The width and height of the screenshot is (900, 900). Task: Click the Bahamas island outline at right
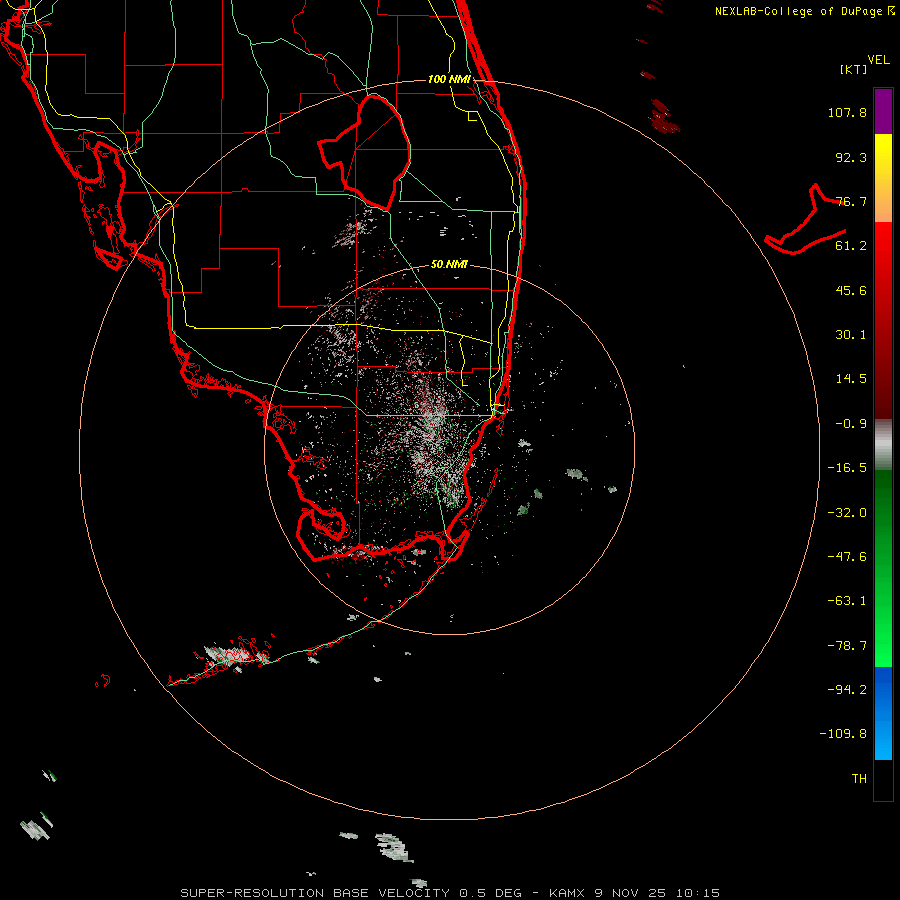pos(805,220)
